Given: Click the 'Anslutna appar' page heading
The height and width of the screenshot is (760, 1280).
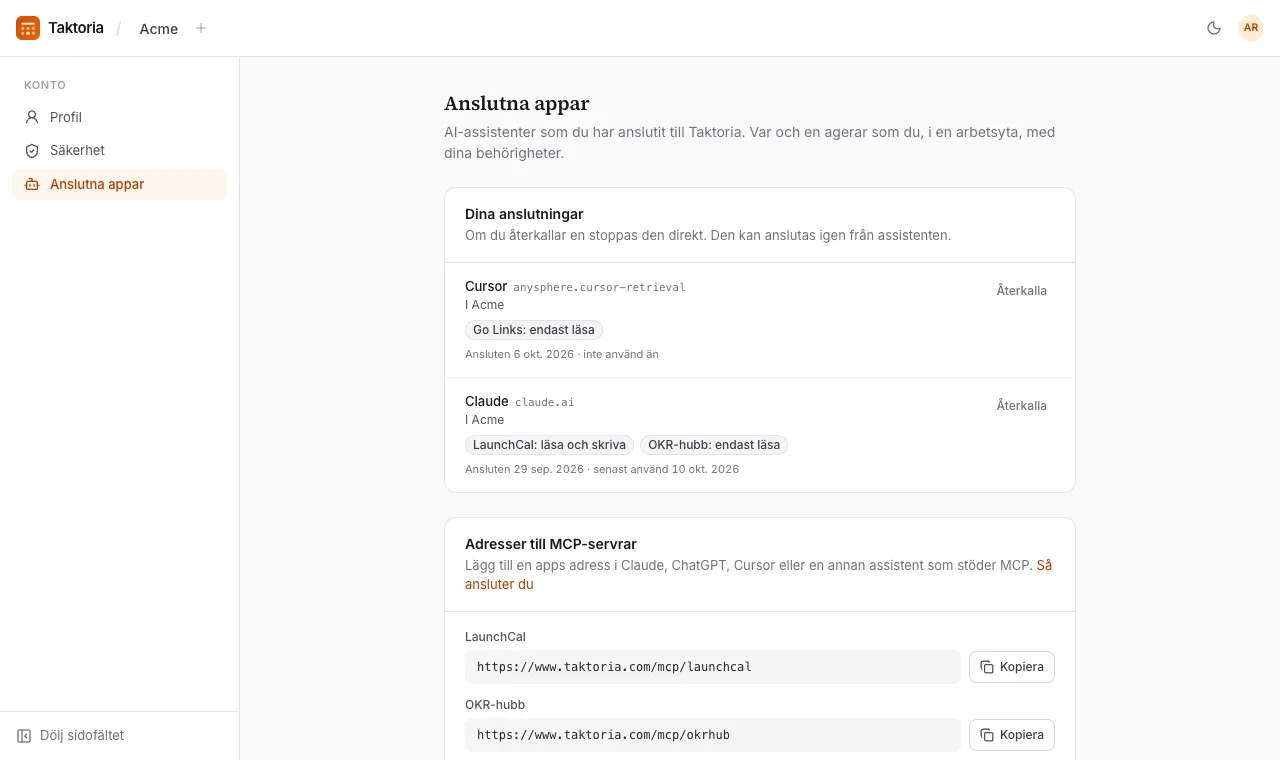Looking at the screenshot, I should pos(517,104).
